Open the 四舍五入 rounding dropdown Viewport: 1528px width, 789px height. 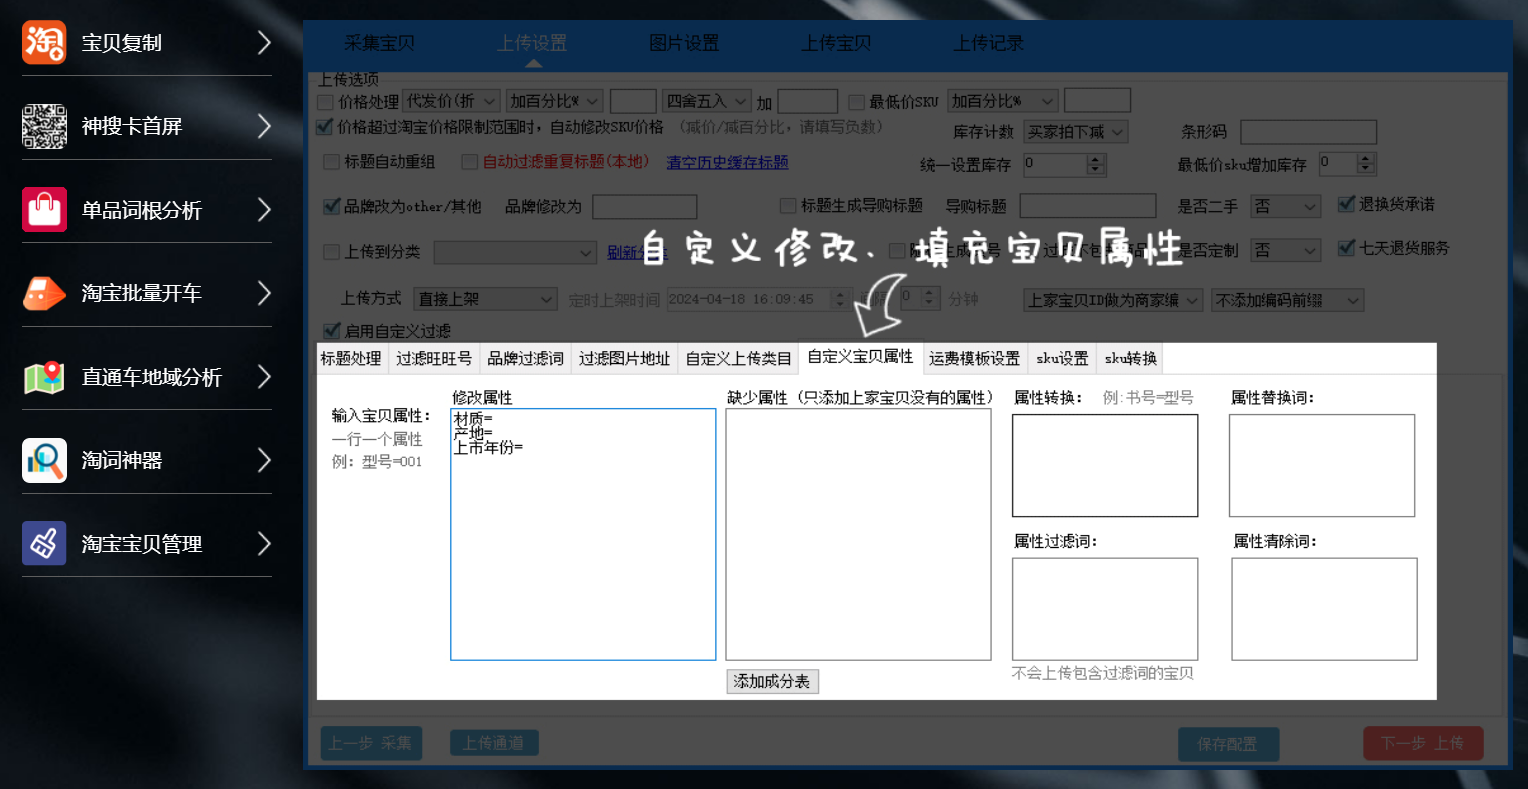coord(708,101)
